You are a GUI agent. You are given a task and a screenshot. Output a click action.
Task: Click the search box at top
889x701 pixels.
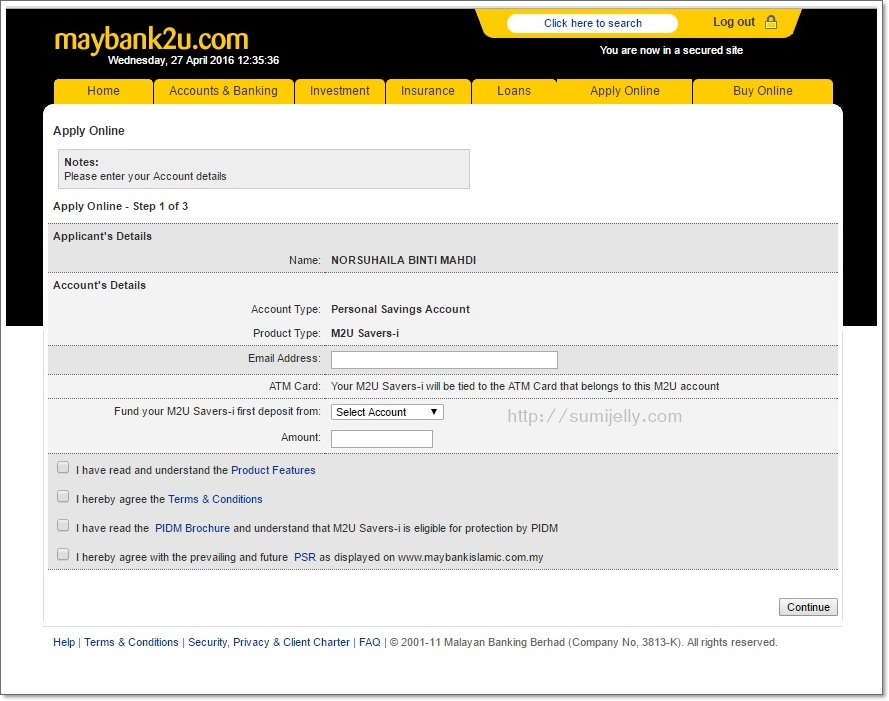592,23
